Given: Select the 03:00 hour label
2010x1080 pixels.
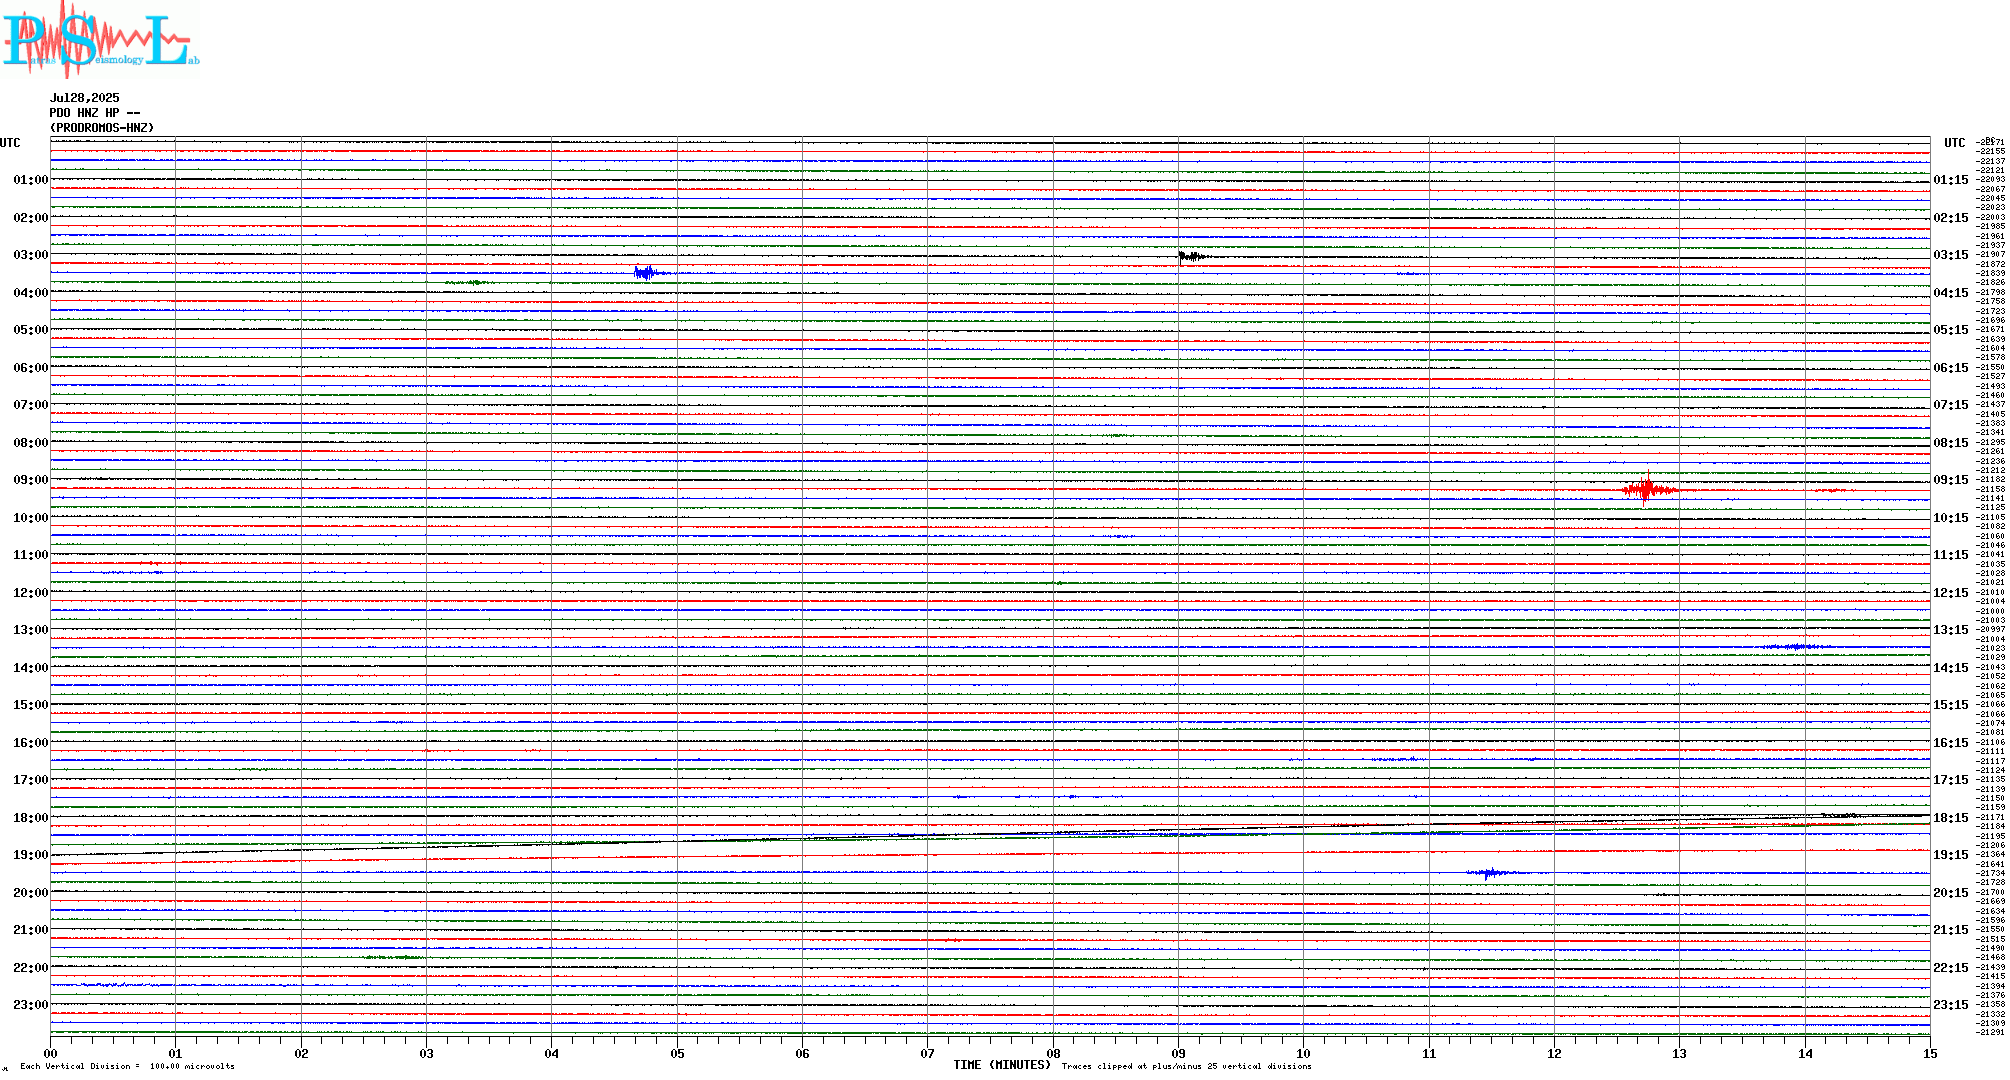Looking at the screenshot, I should point(31,255).
